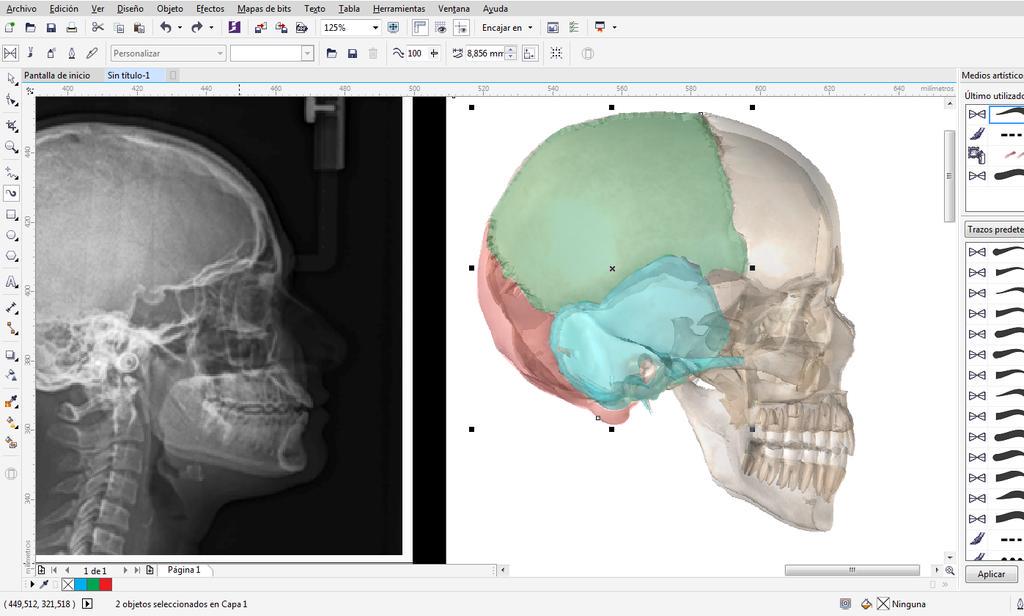
Task: Toggle Show Grid button
Action: coord(441,27)
